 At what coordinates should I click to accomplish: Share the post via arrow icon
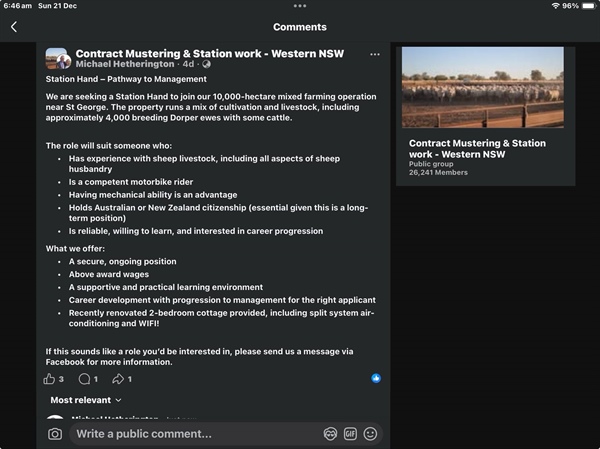[118, 379]
